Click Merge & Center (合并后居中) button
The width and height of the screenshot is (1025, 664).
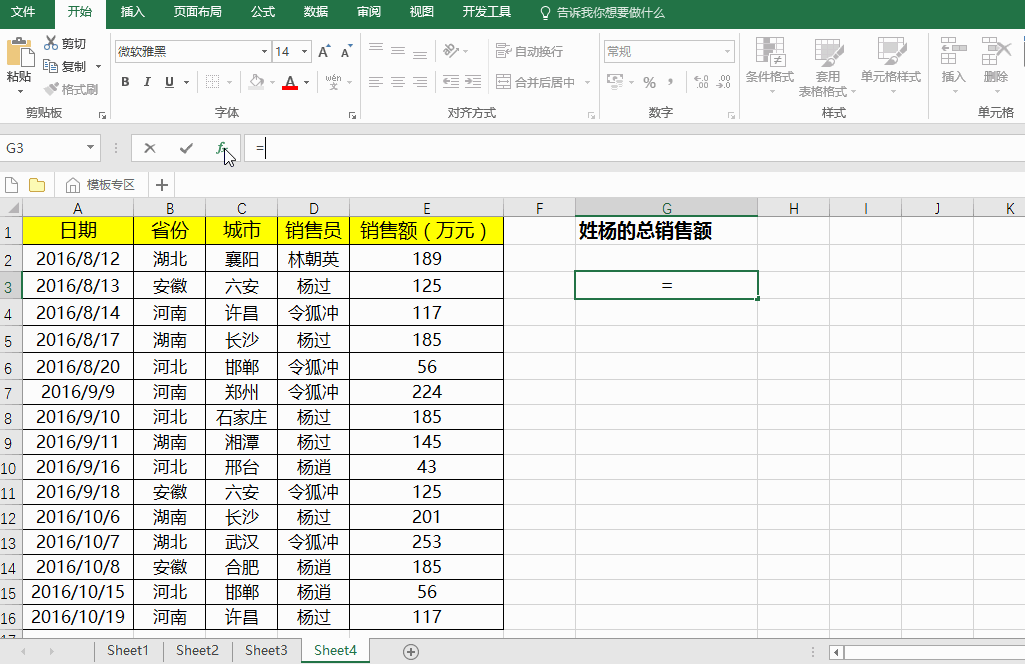tap(536, 82)
